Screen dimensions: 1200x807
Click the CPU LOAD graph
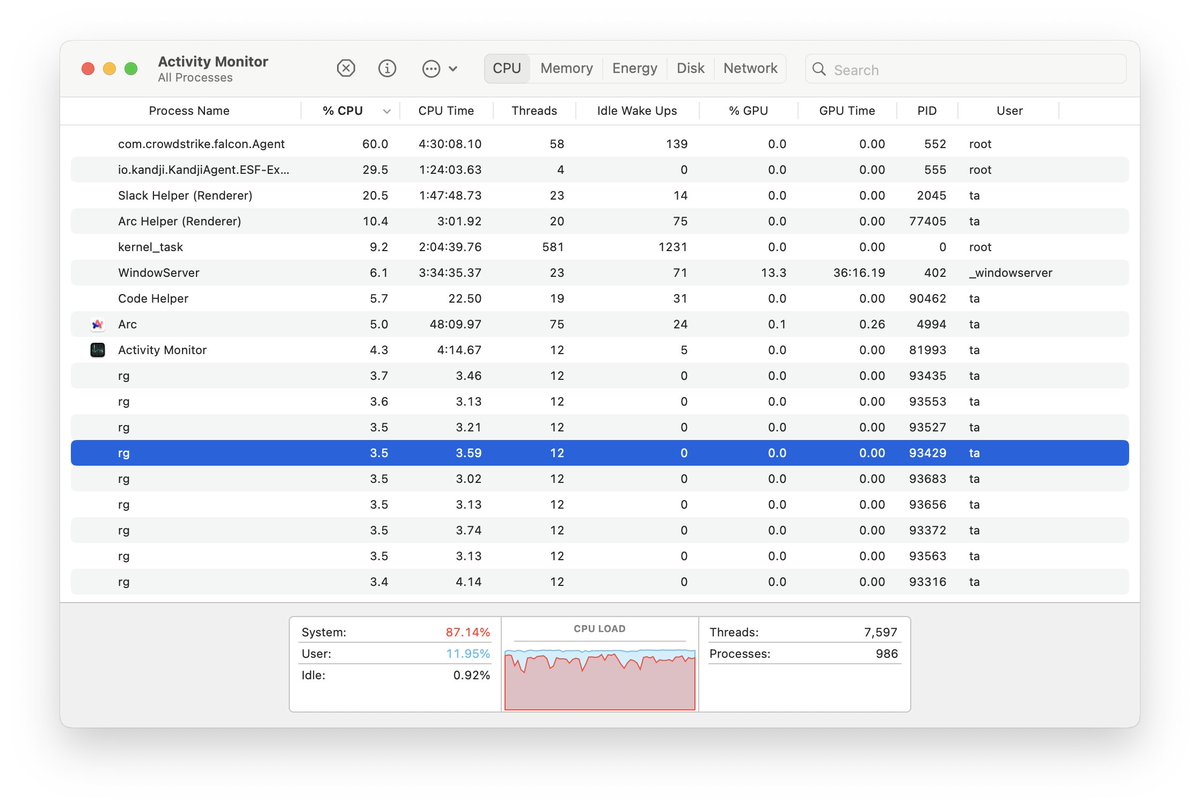point(600,679)
